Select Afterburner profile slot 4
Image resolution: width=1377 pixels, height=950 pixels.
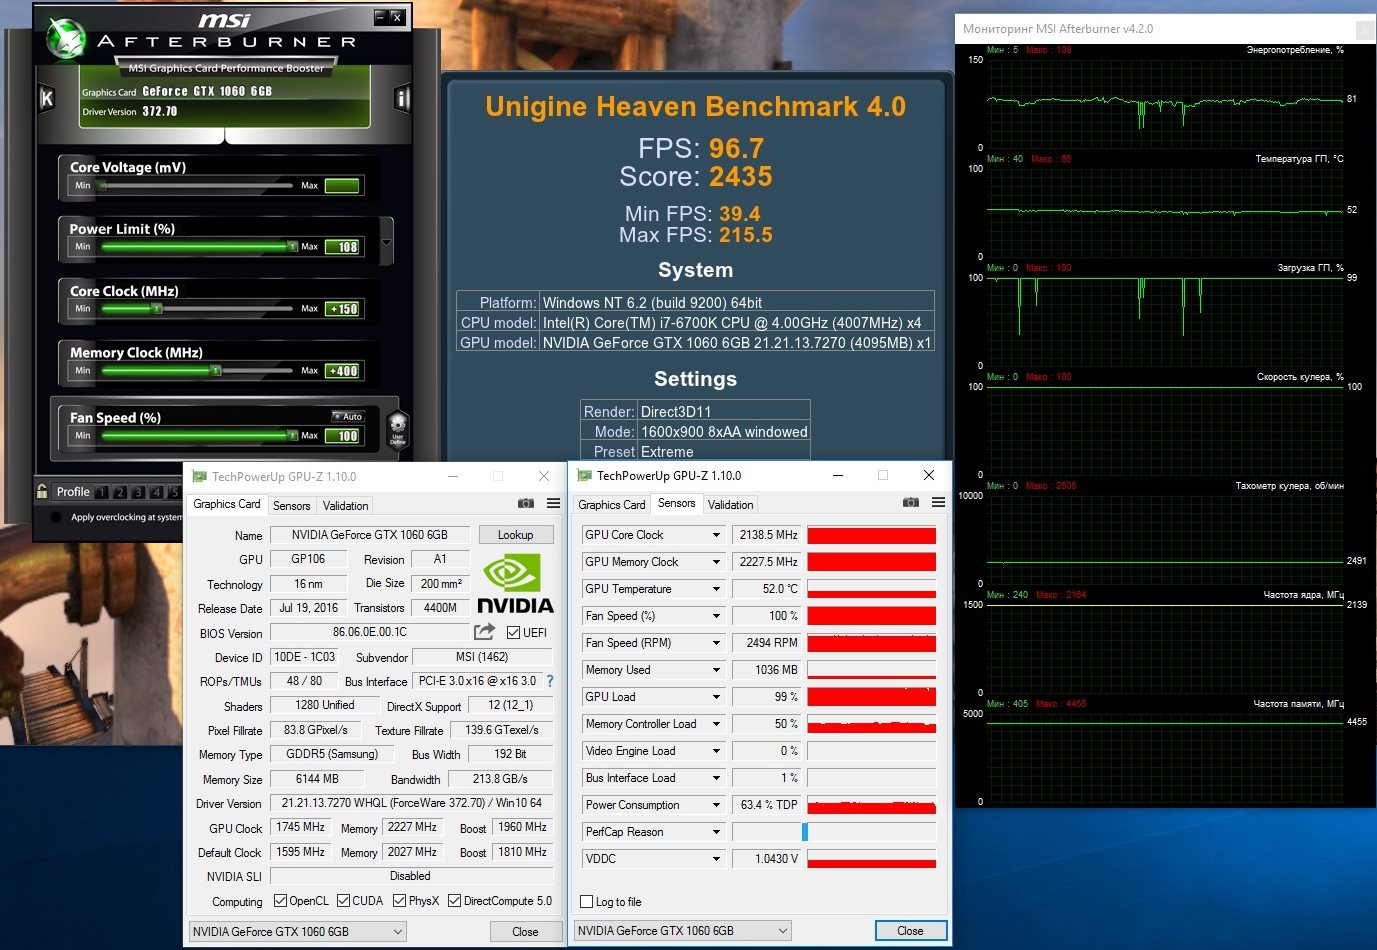[156, 492]
